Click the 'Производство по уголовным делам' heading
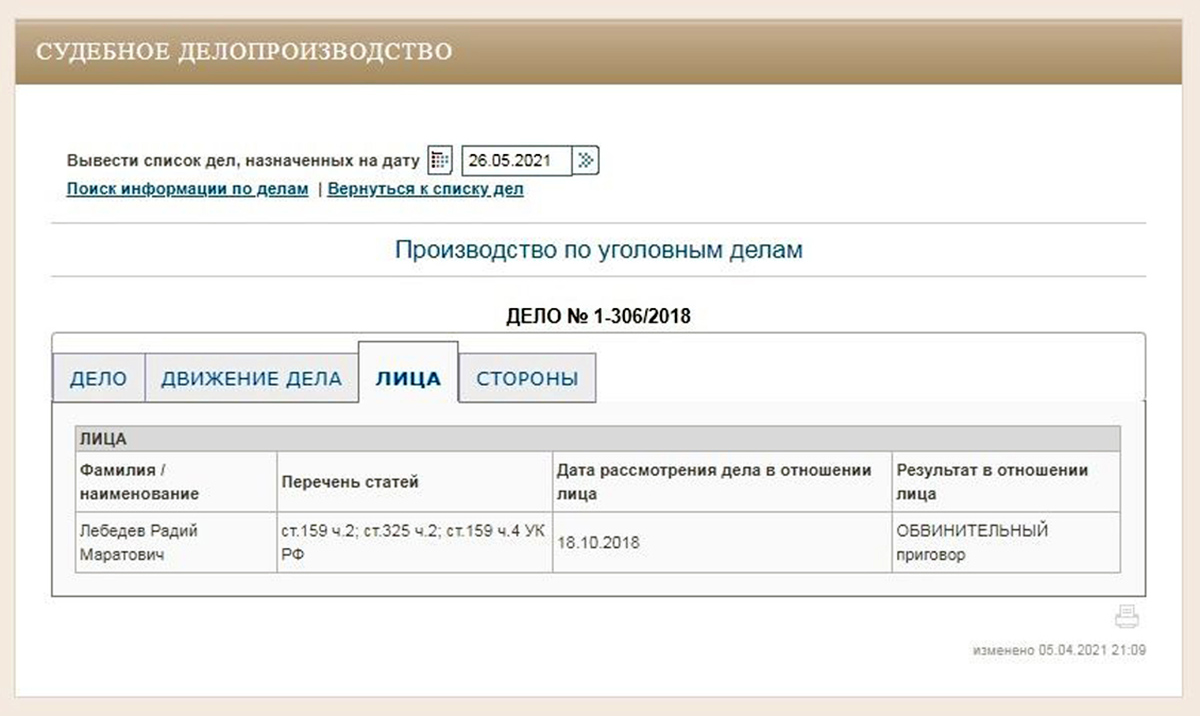This screenshot has height=716, width=1200. coord(598,250)
